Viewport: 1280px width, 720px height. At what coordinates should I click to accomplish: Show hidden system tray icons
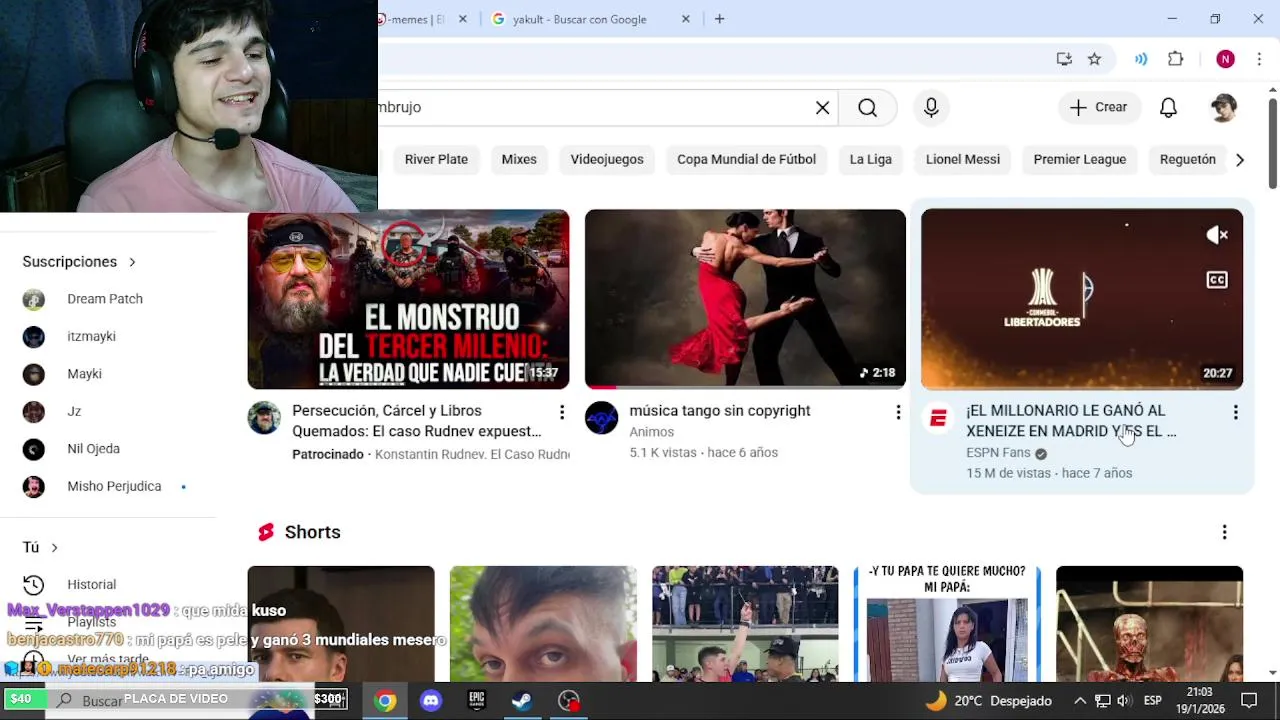click(1080, 701)
